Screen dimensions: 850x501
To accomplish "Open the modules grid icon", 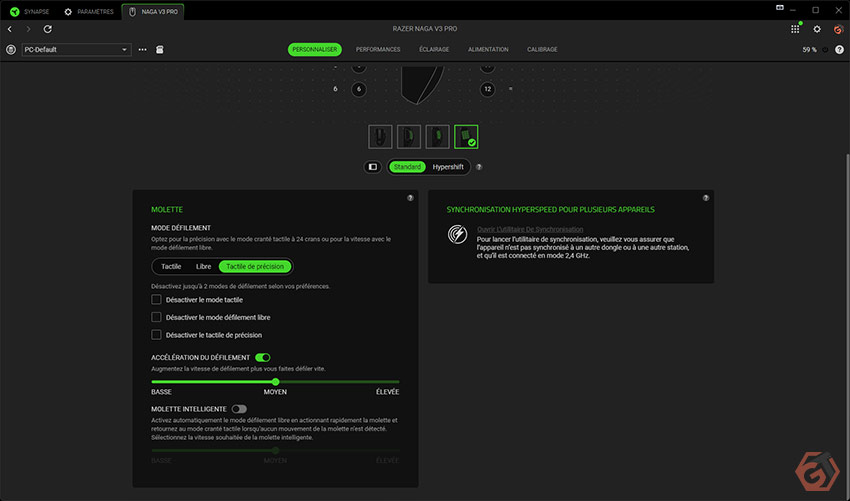I will tap(795, 29).
